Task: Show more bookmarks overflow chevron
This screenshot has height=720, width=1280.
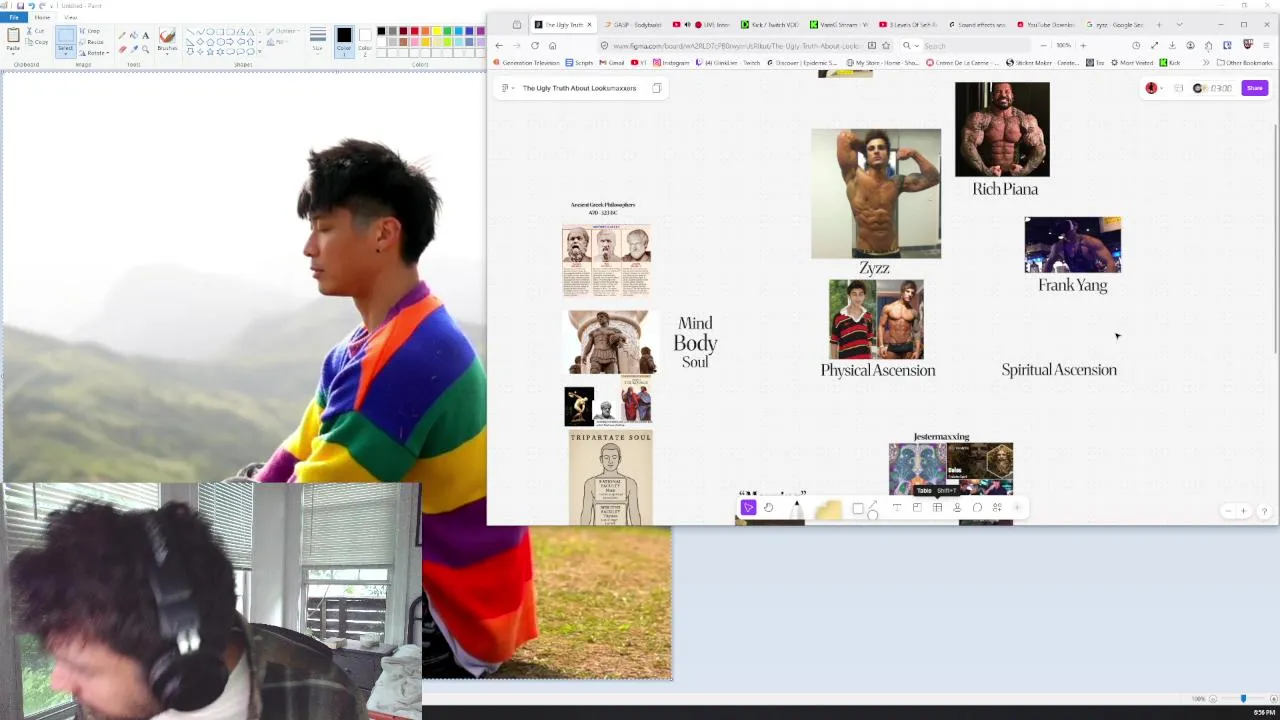Action: click(x=1206, y=63)
